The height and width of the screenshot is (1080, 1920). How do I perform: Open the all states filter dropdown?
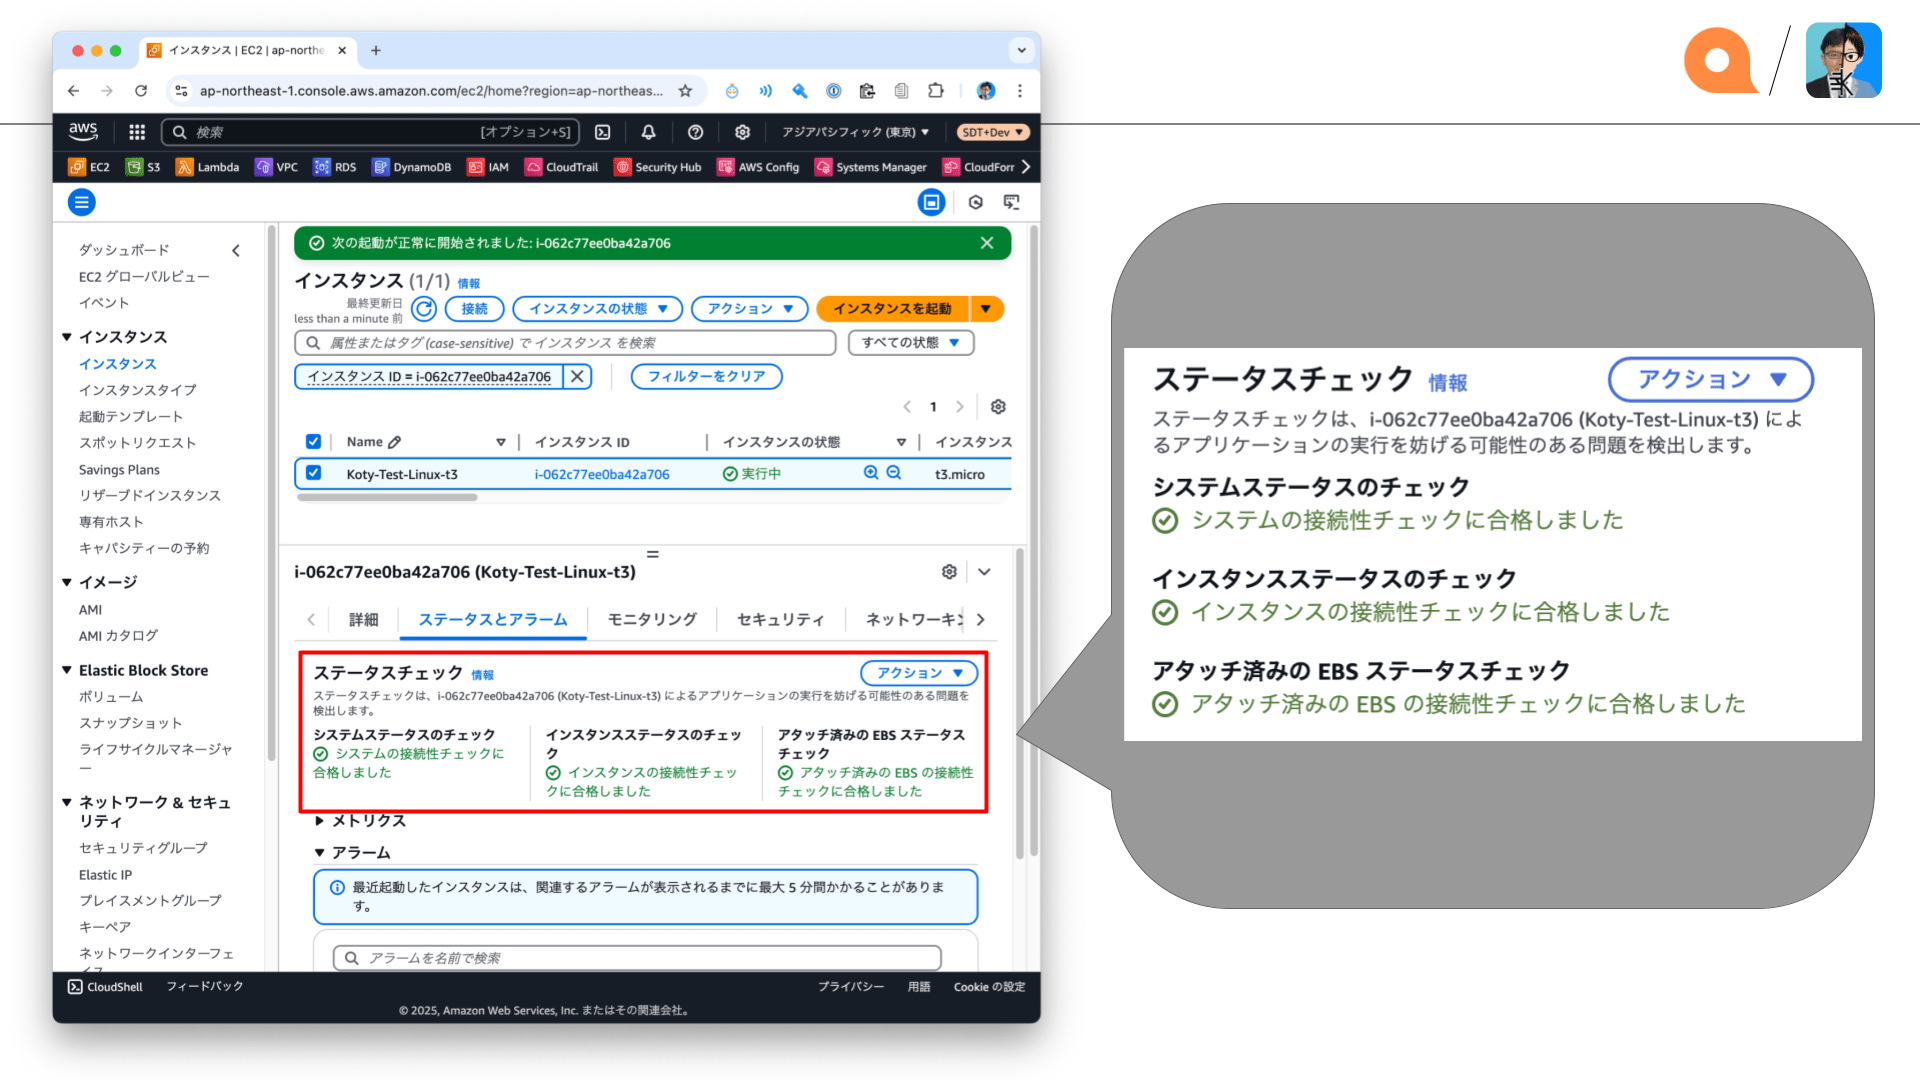pos(911,343)
